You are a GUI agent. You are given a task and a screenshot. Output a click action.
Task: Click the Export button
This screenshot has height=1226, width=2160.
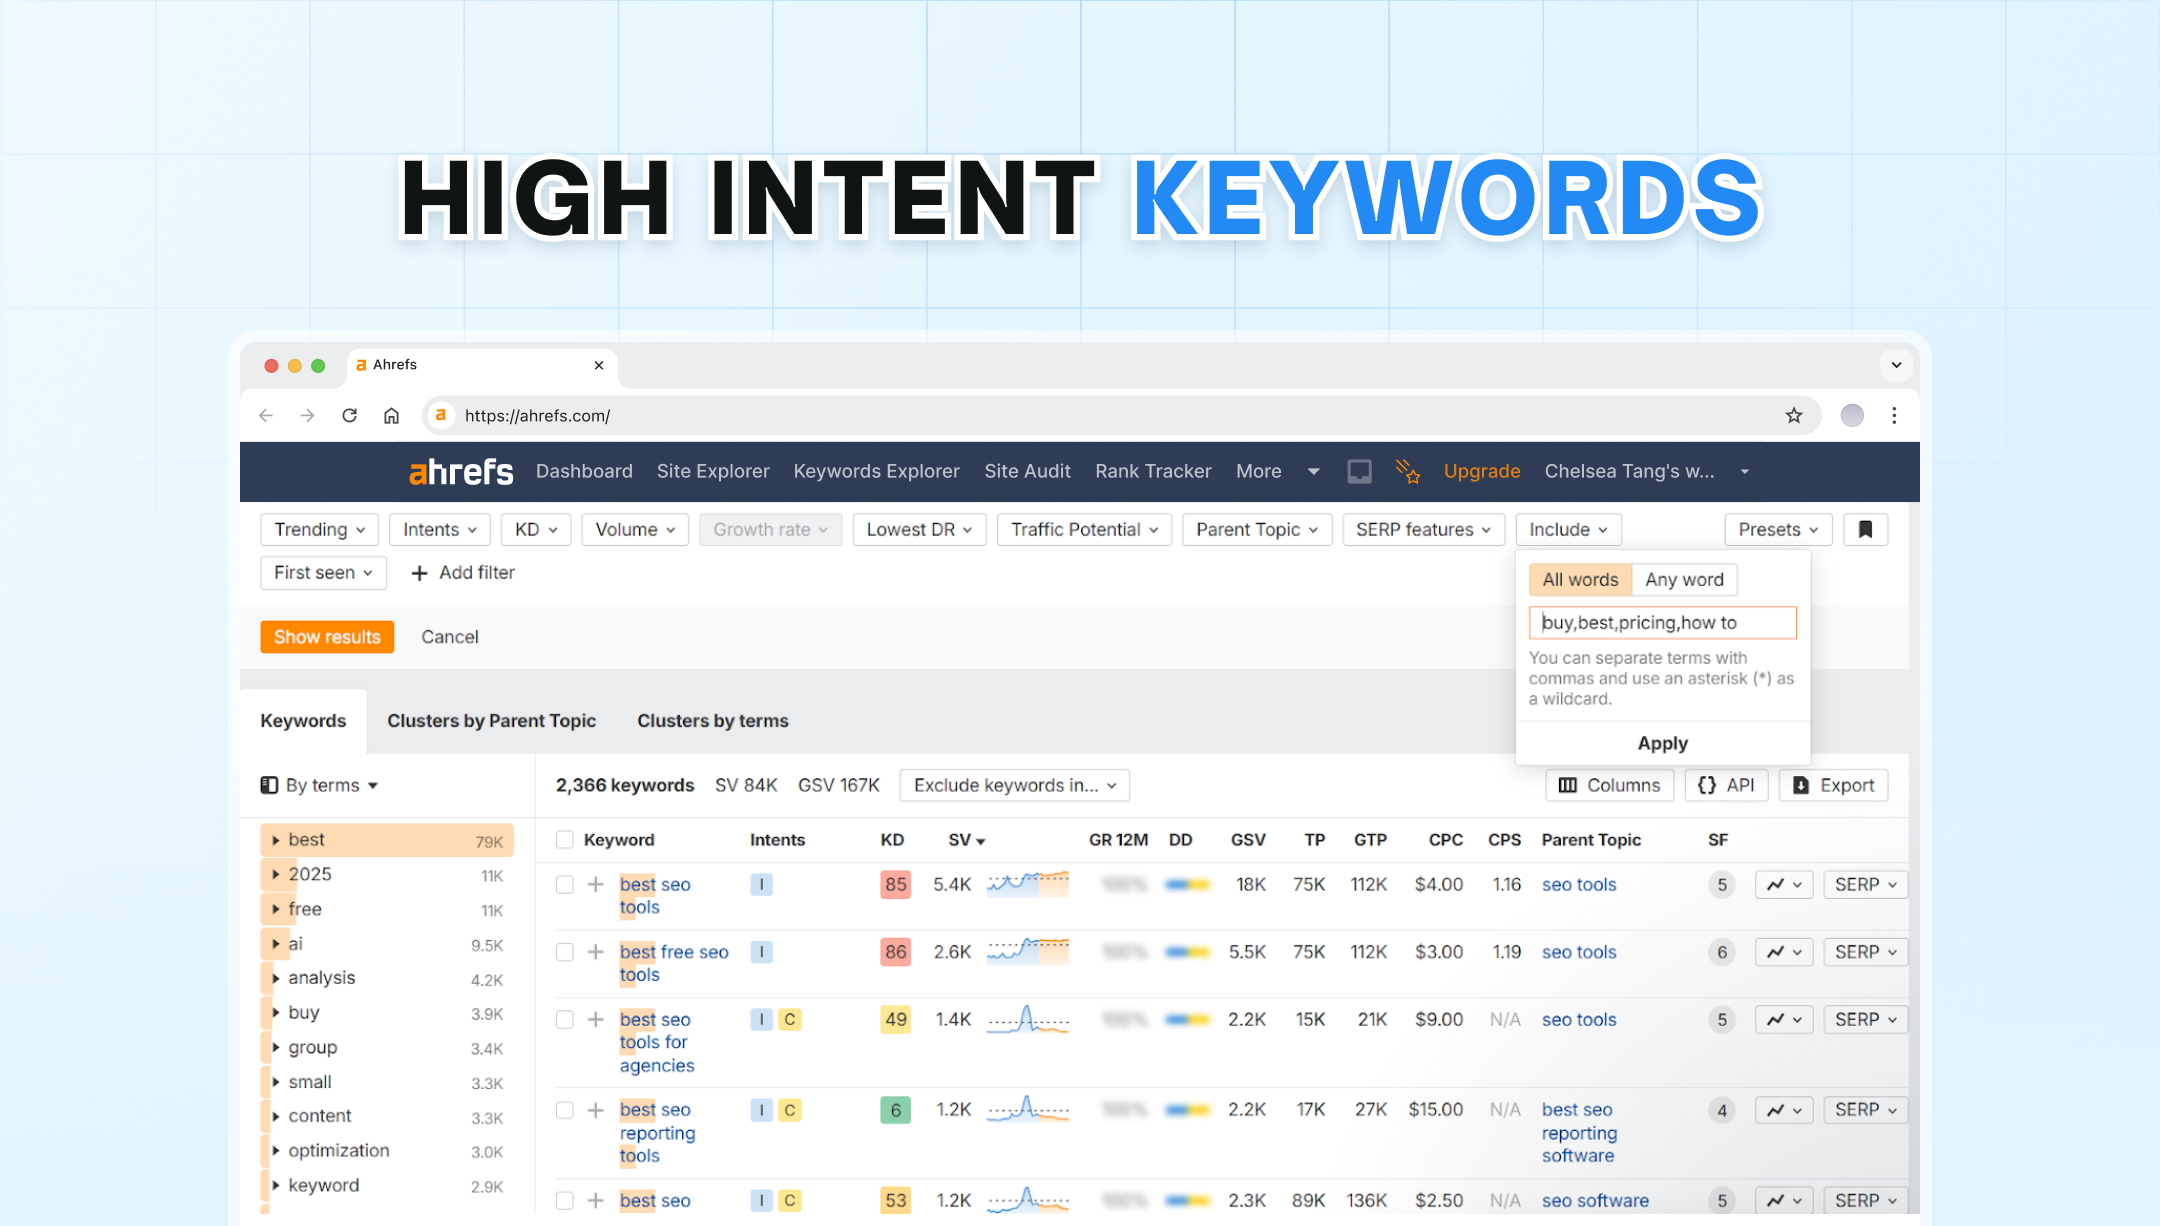pyautogui.click(x=1833, y=785)
